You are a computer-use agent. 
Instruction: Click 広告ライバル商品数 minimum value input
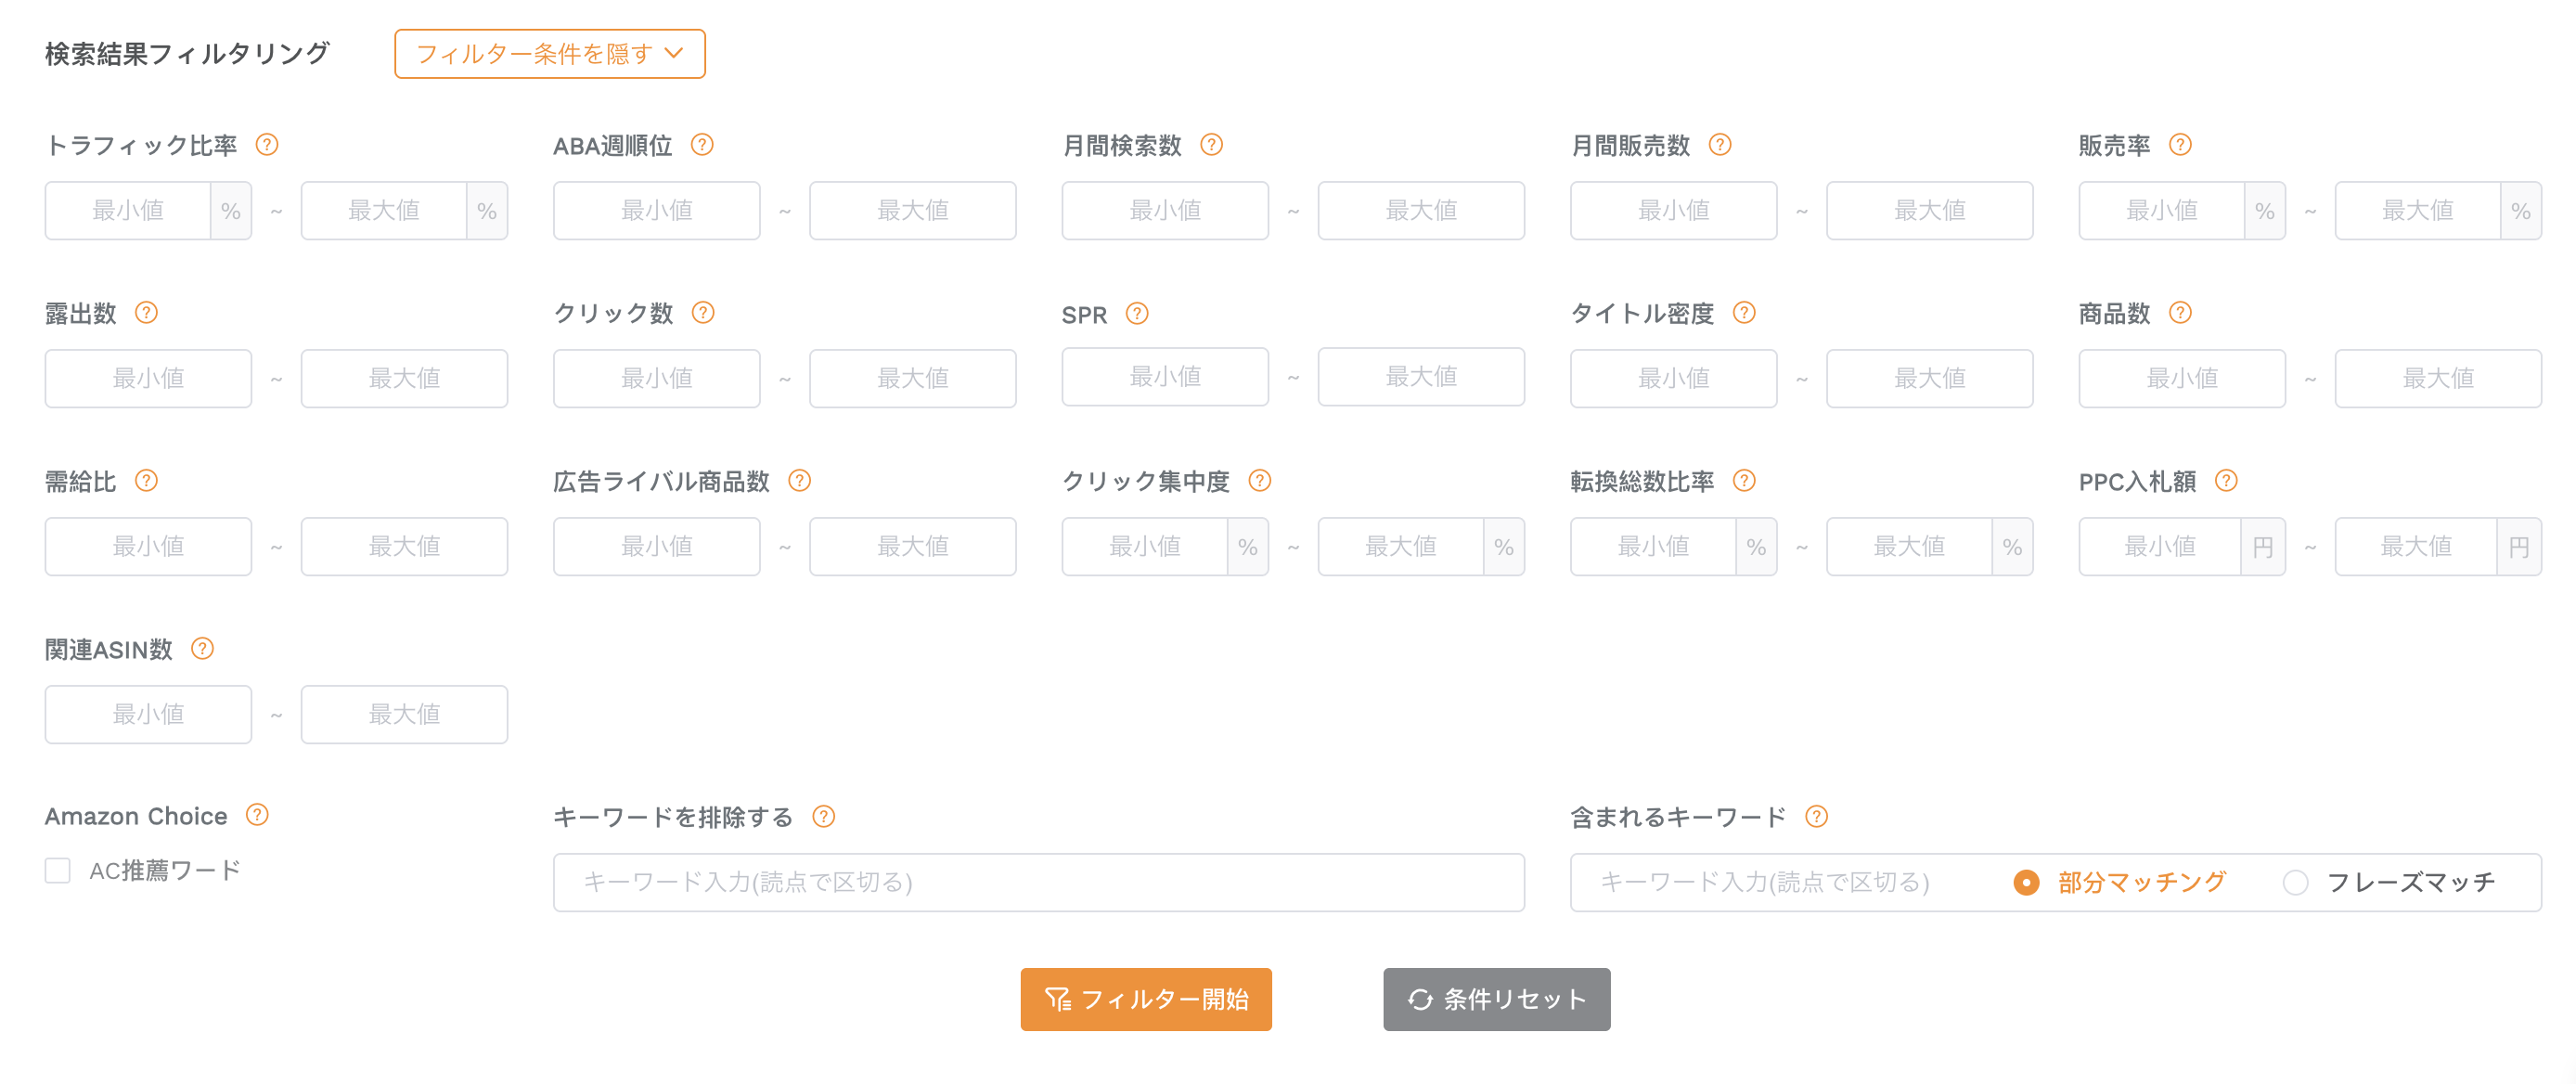[657, 547]
